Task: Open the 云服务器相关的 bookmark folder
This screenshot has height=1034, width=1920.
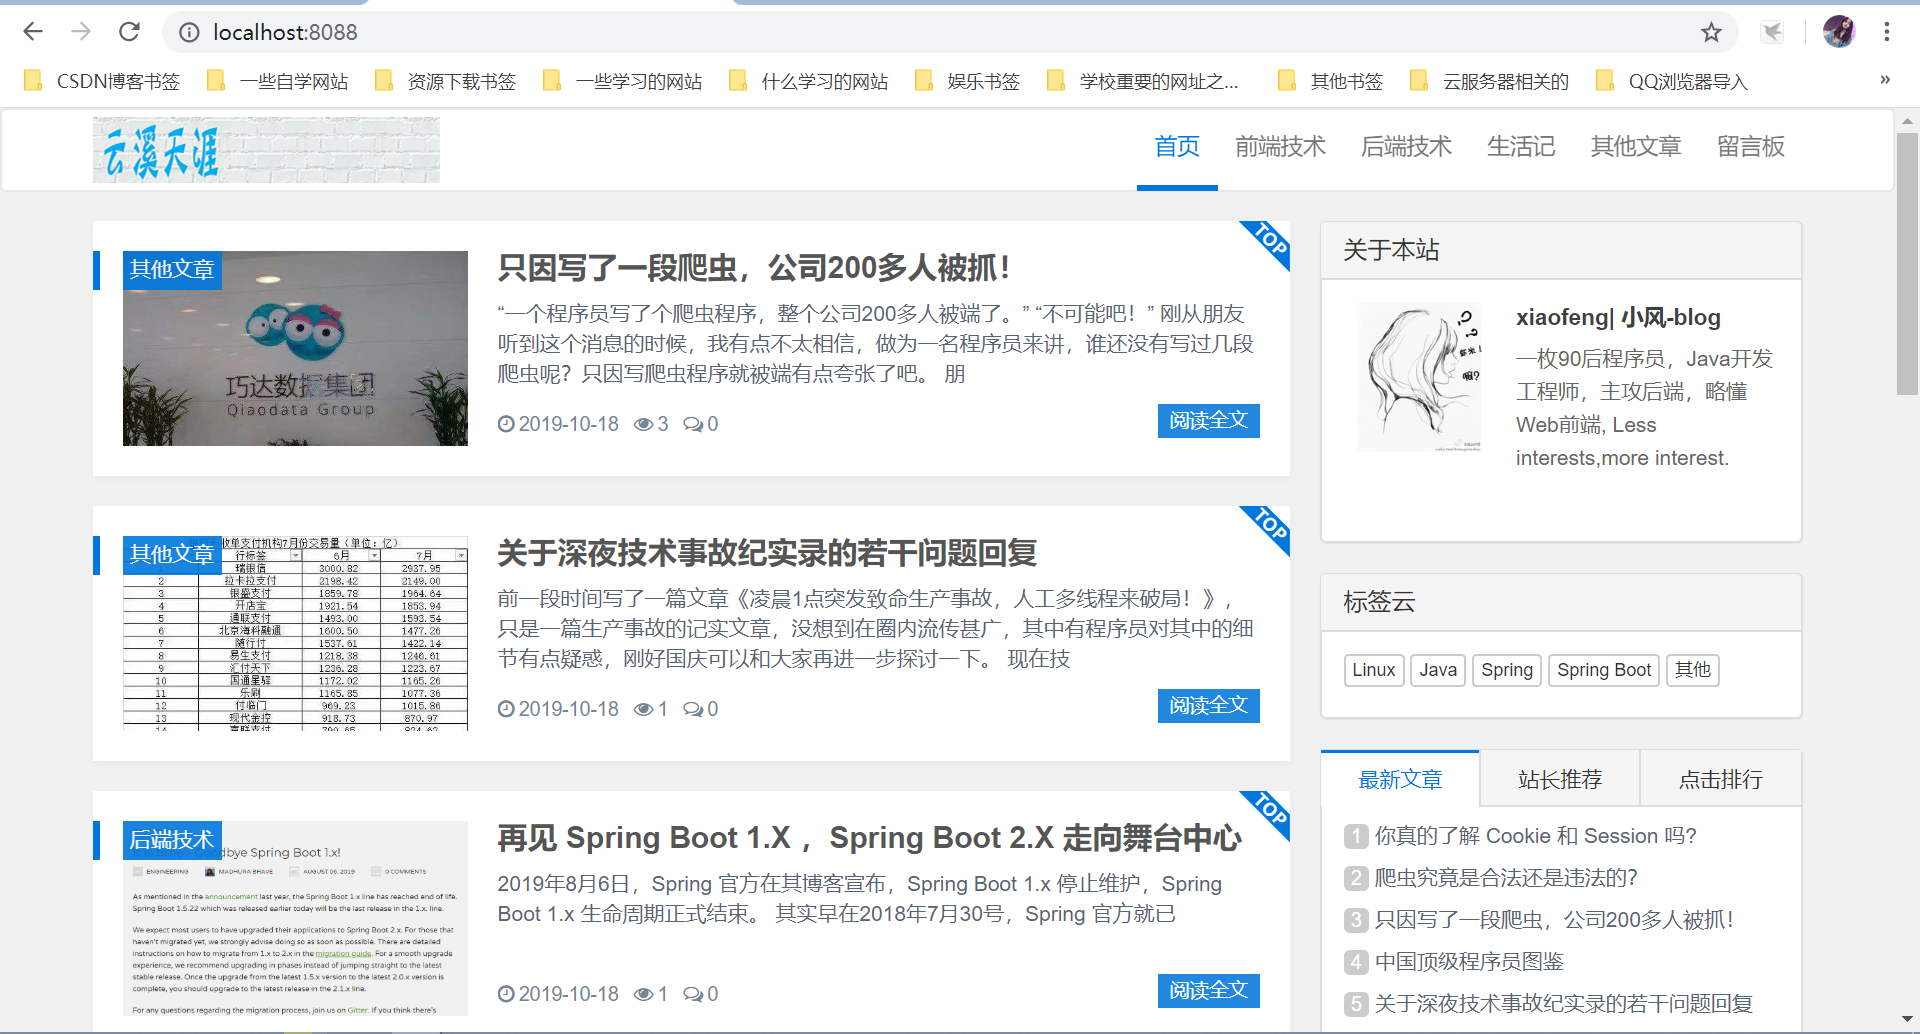Action: (1490, 81)
